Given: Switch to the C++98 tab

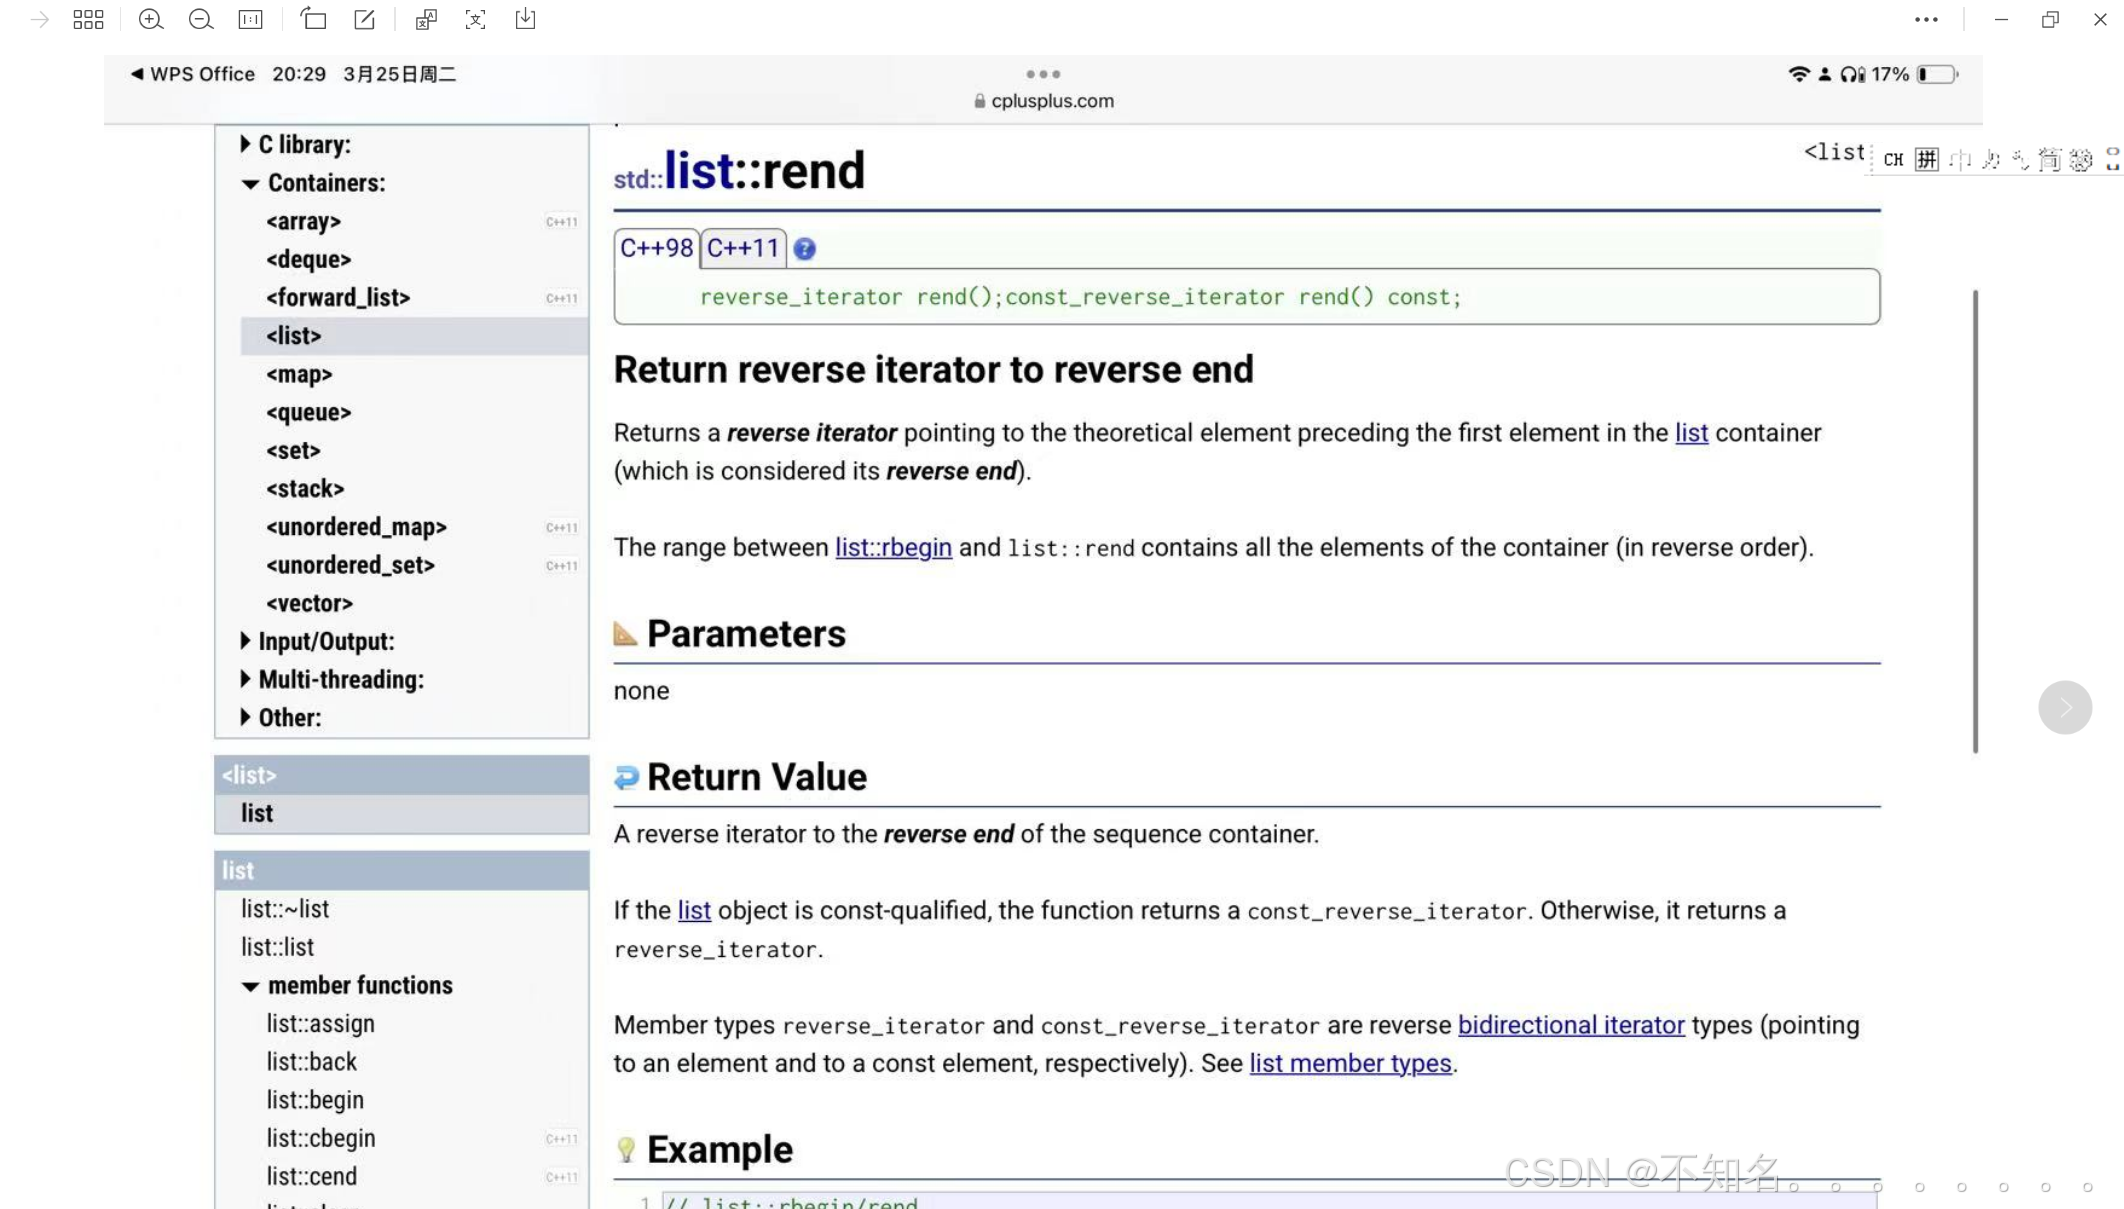Looking at the screenshot, I should (x=656, y=248).
